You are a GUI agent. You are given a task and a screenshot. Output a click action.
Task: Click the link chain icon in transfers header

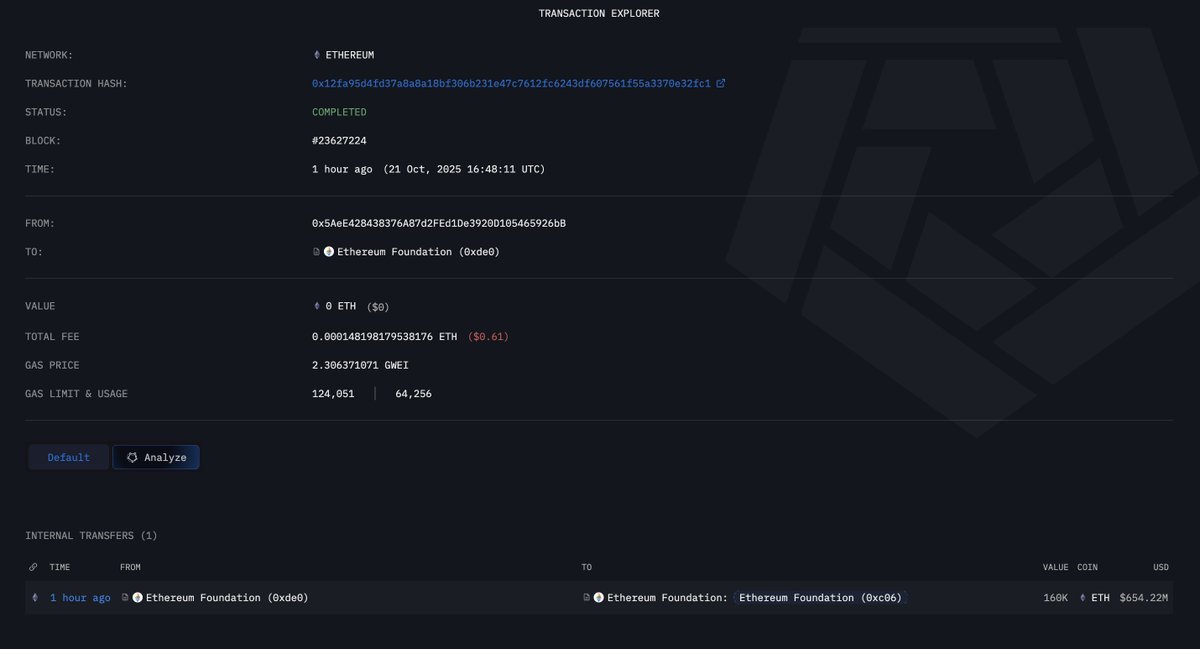pyautogui.click(x=34, y=567)
